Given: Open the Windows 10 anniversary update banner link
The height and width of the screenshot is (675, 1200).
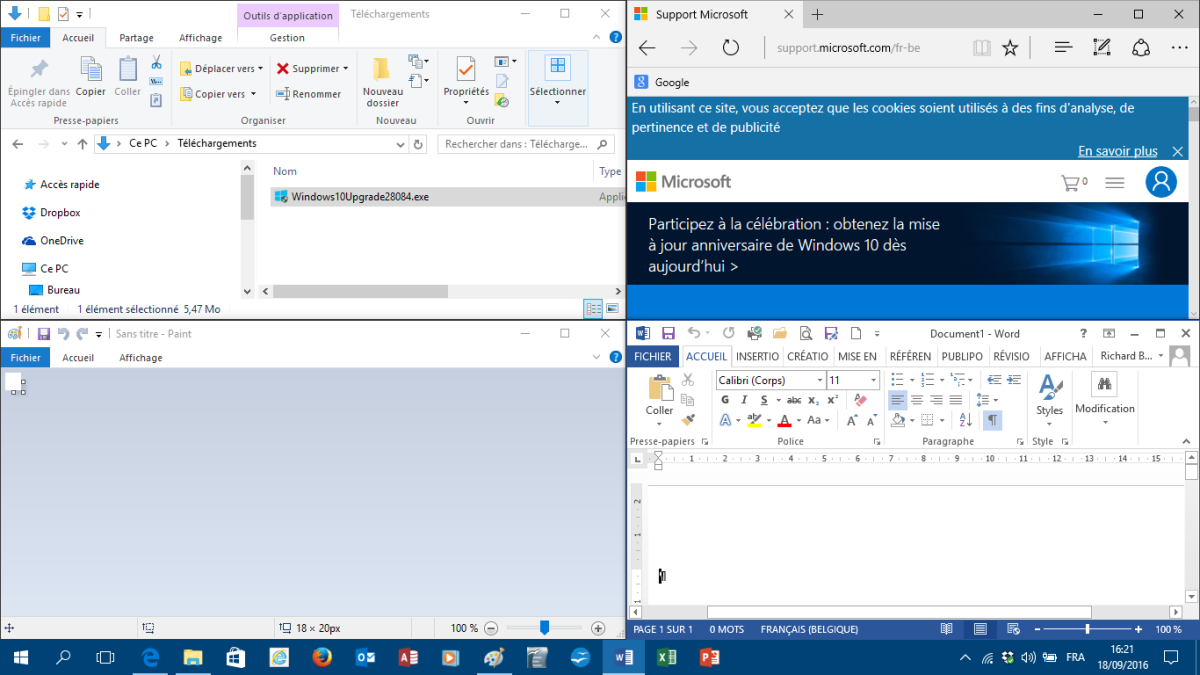Looking at the screenshot, I should pos(794,246).
